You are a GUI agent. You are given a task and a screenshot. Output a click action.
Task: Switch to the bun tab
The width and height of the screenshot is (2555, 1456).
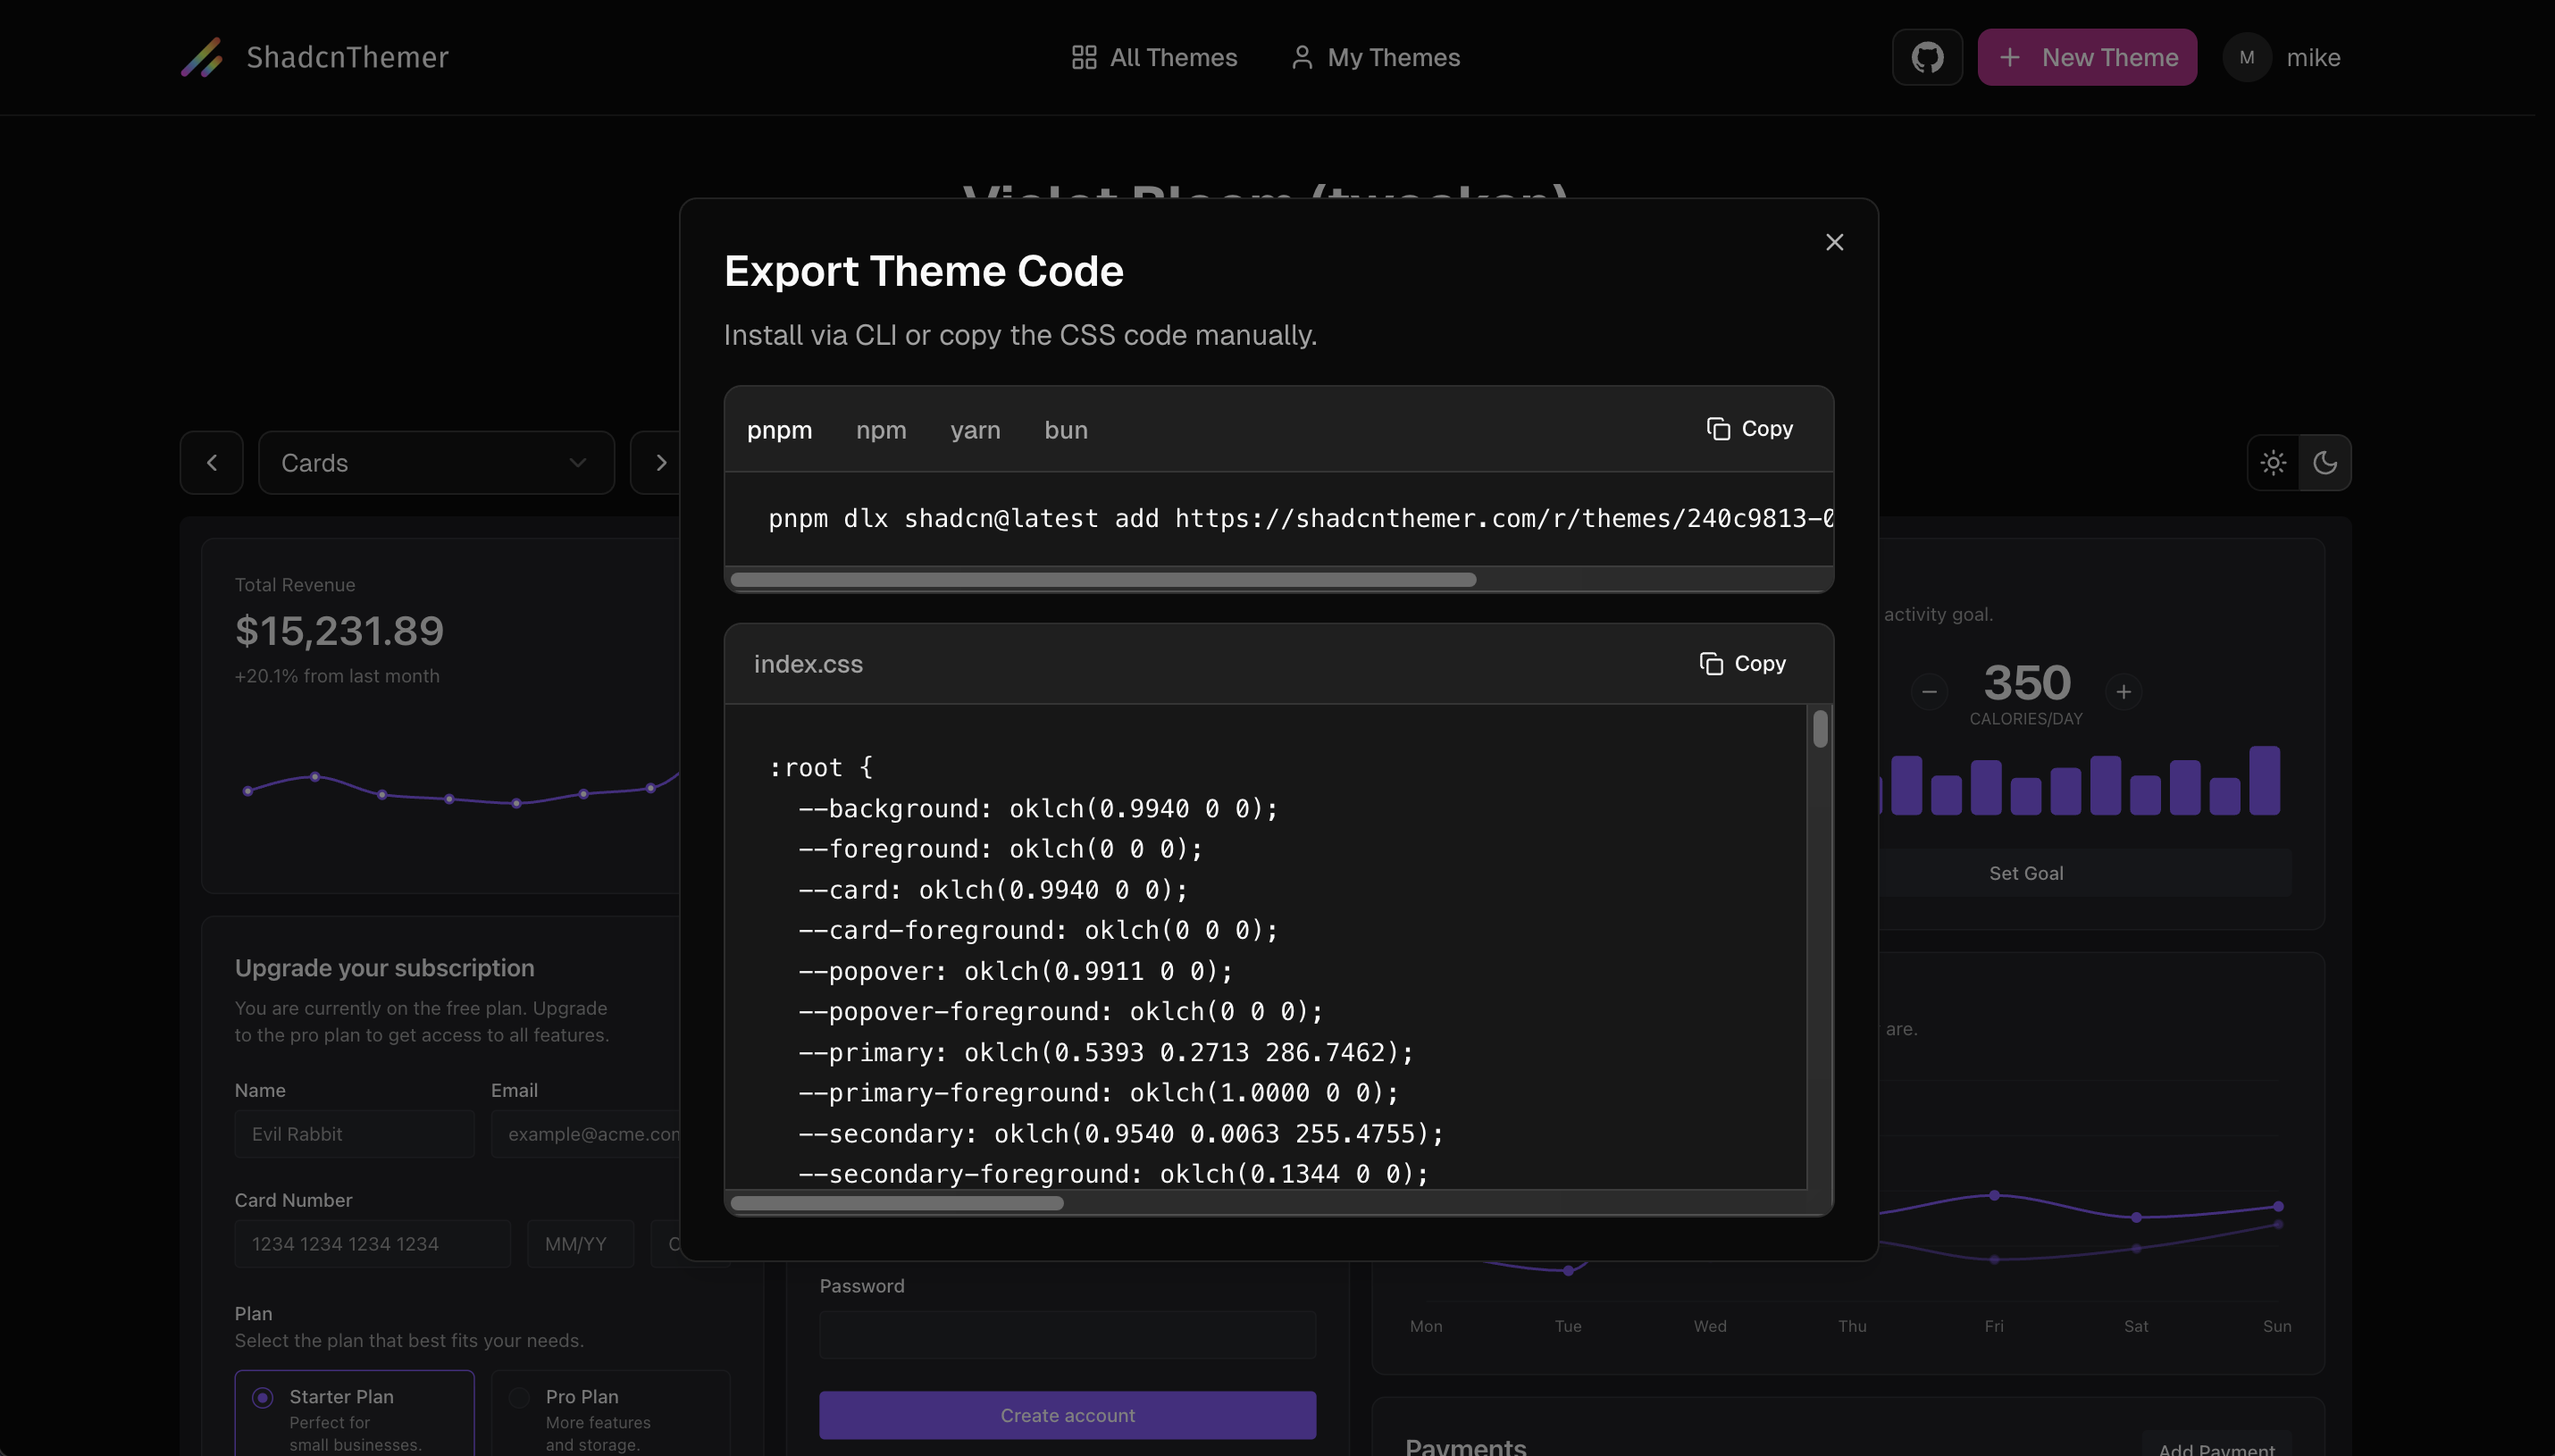[1065, 430]
